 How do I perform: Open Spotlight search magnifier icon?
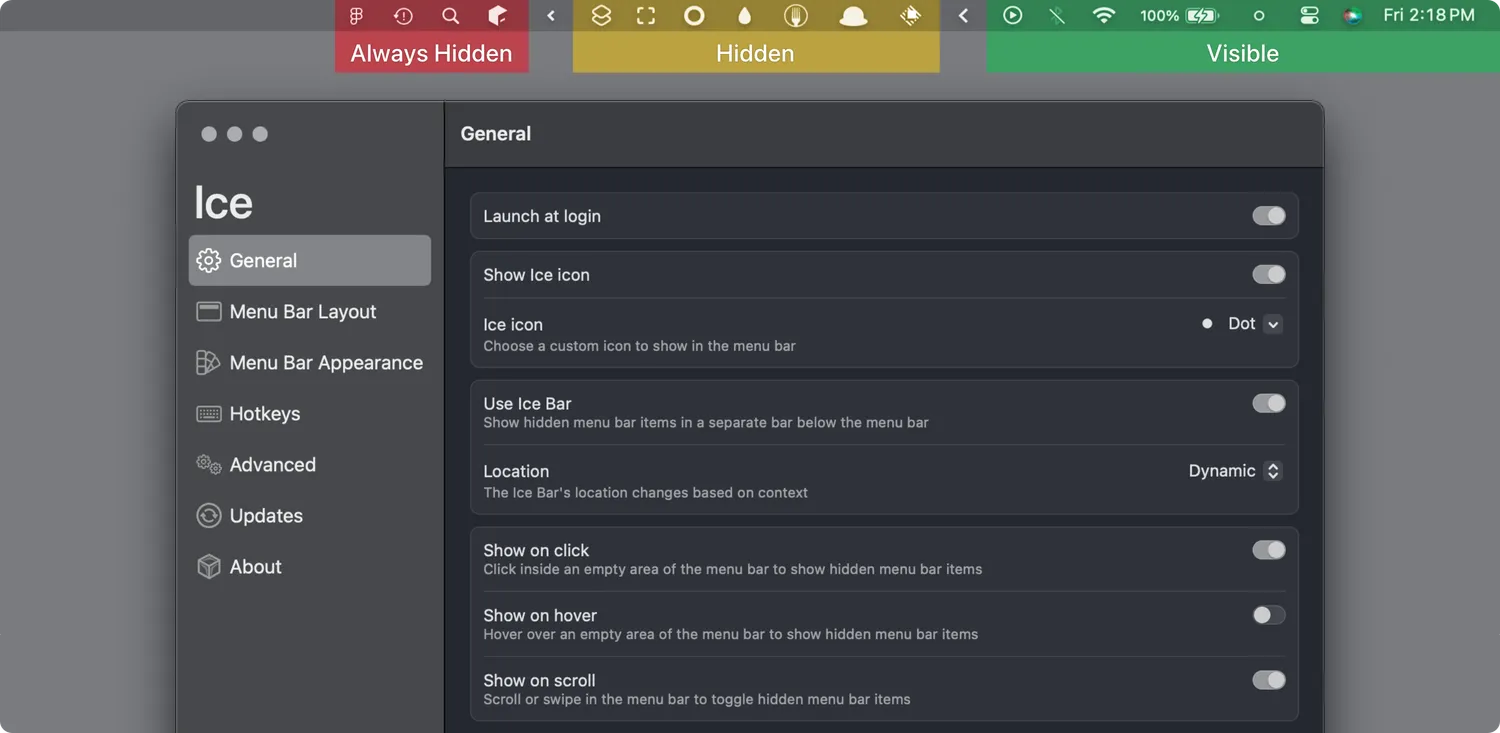450,16
